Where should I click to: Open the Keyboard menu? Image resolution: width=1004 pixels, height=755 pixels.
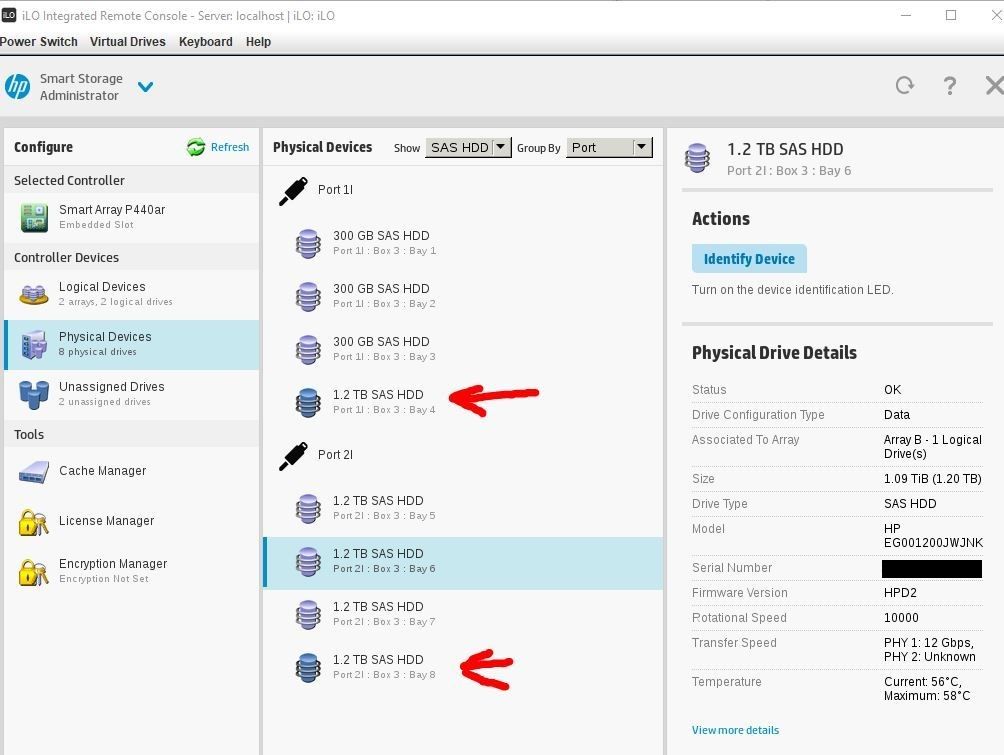coord(206,42)
